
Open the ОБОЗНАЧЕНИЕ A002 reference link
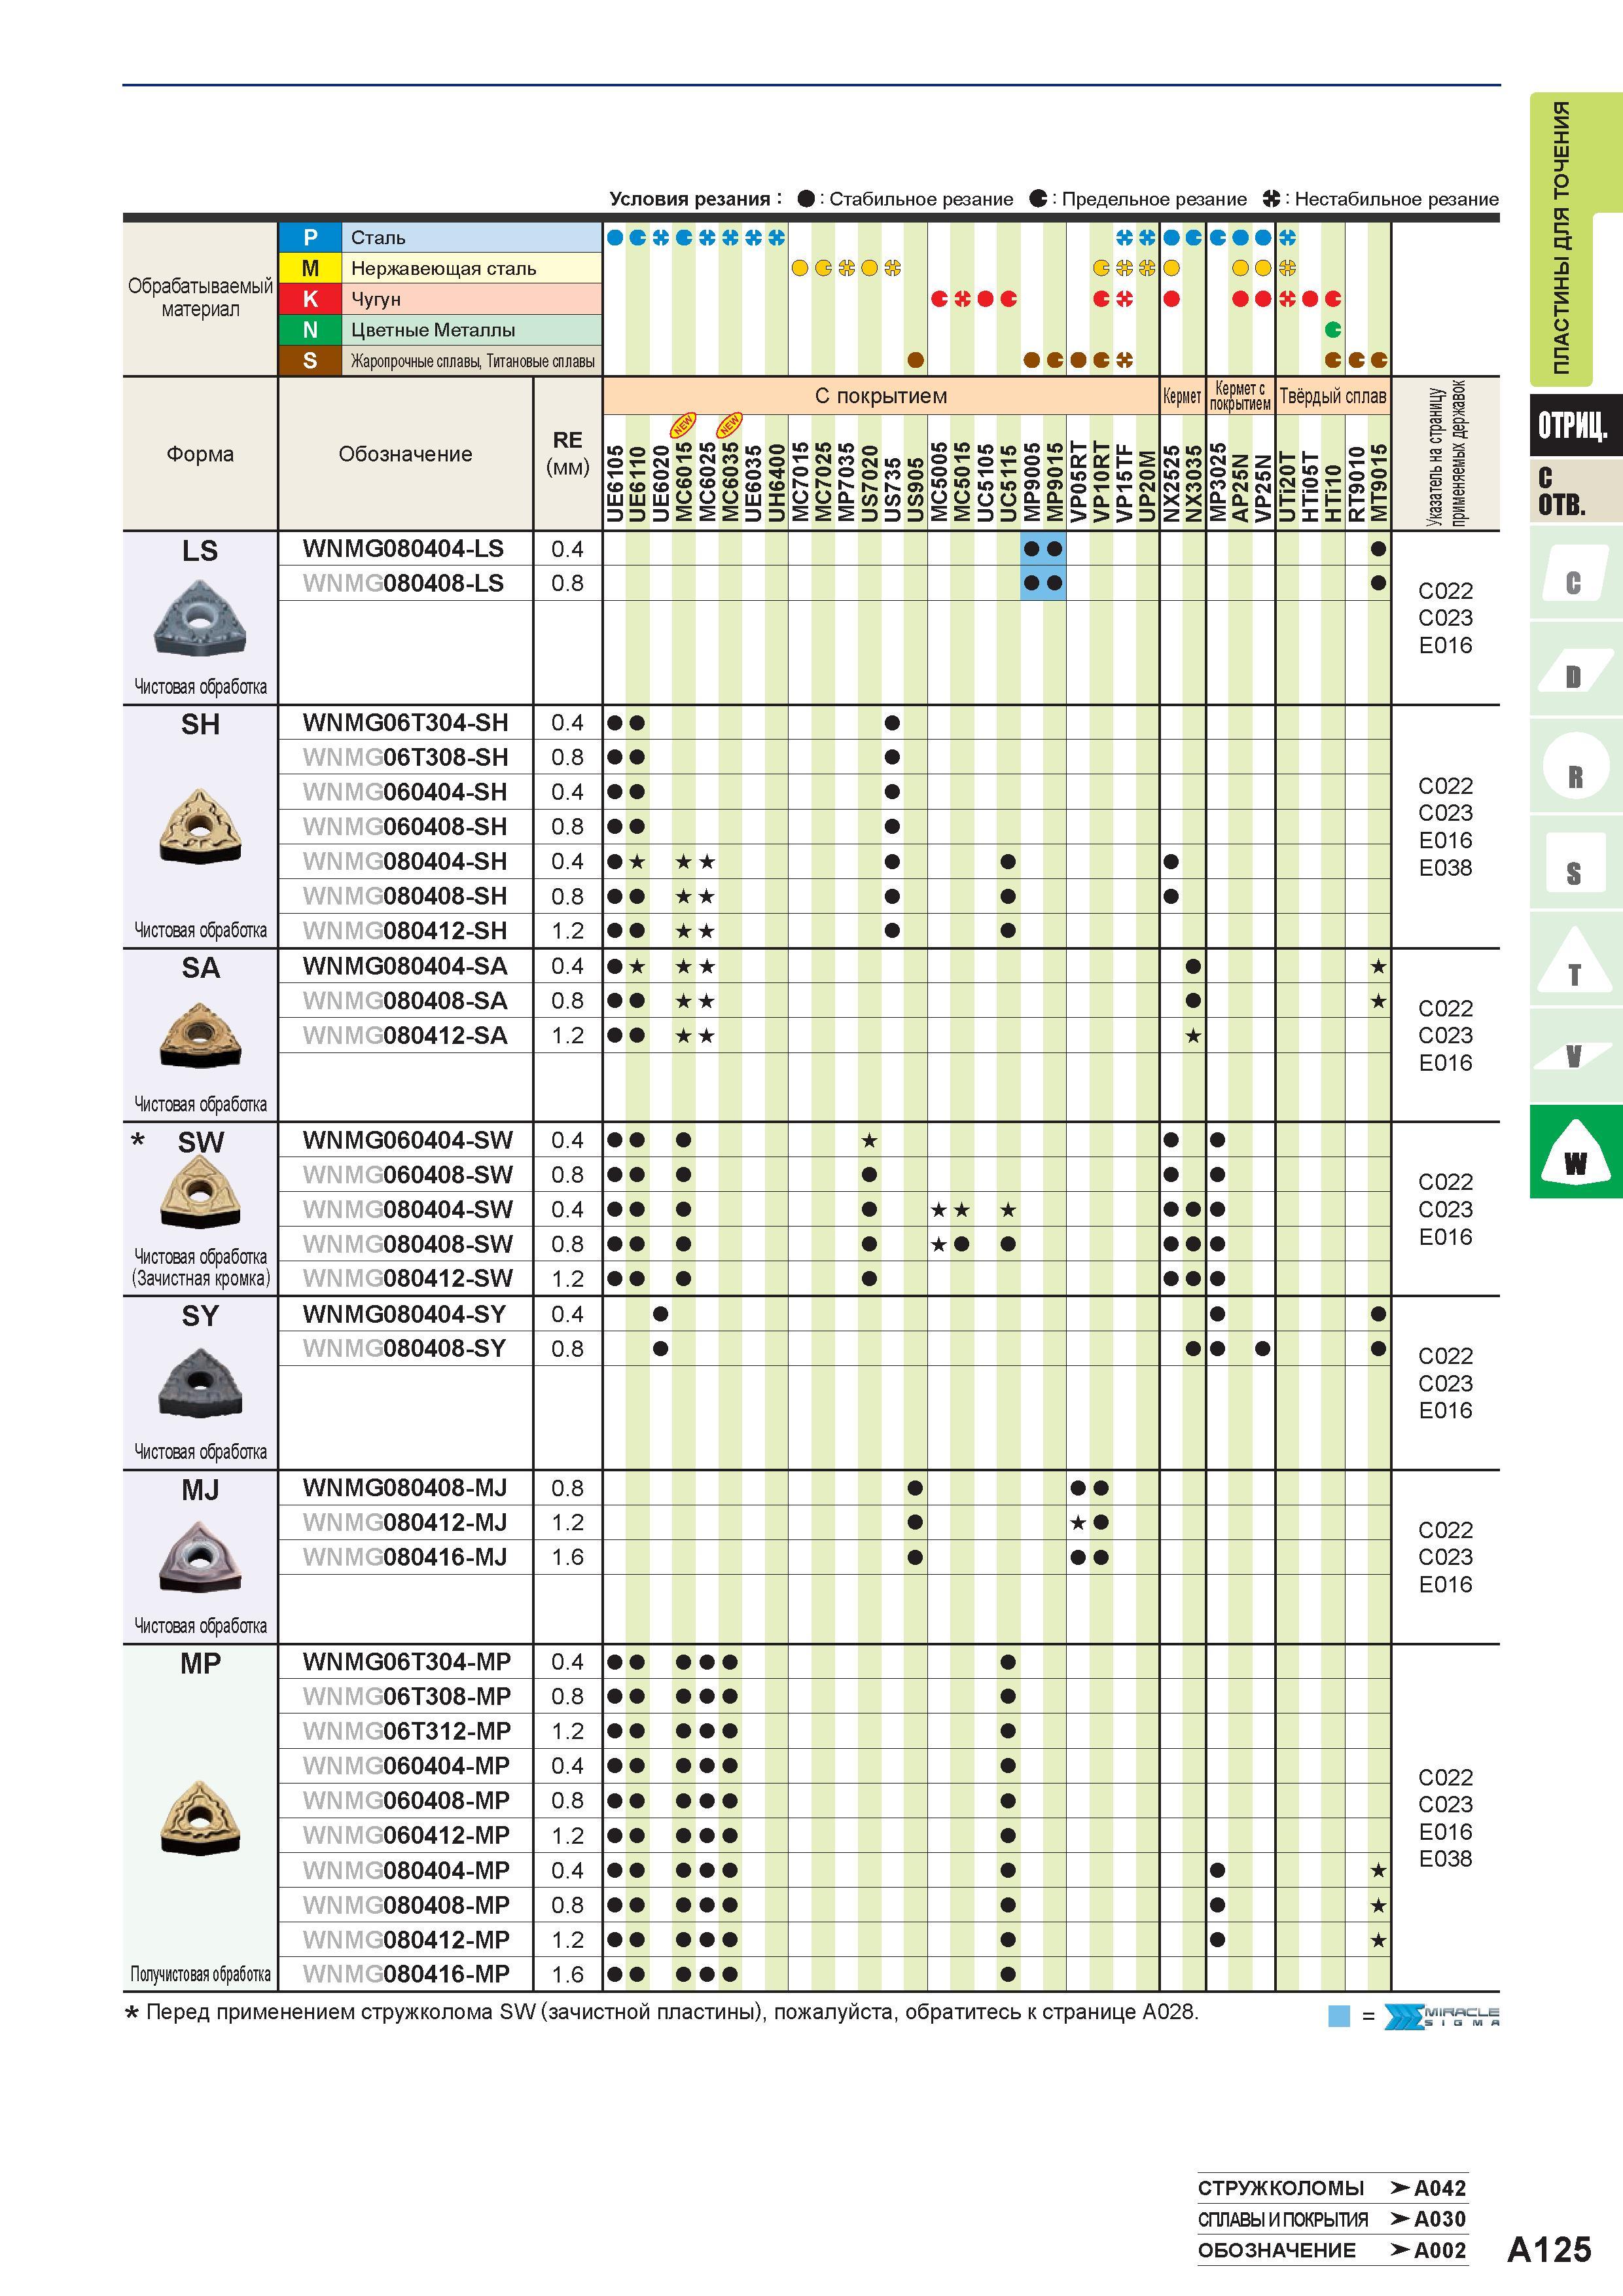tap(1332, 2250)
